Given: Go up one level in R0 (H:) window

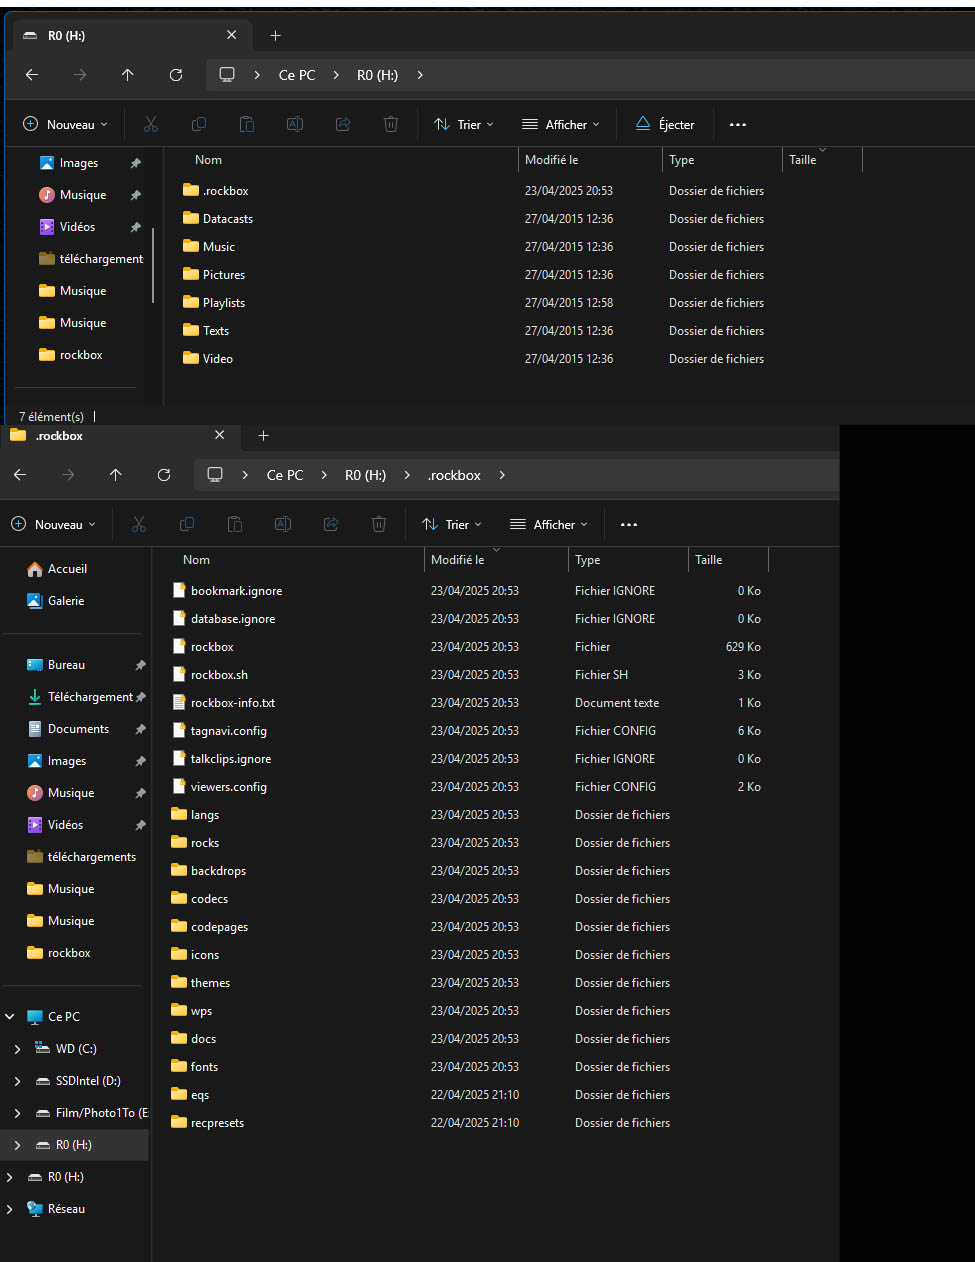Looking at the screenshot, I should 128,75.
